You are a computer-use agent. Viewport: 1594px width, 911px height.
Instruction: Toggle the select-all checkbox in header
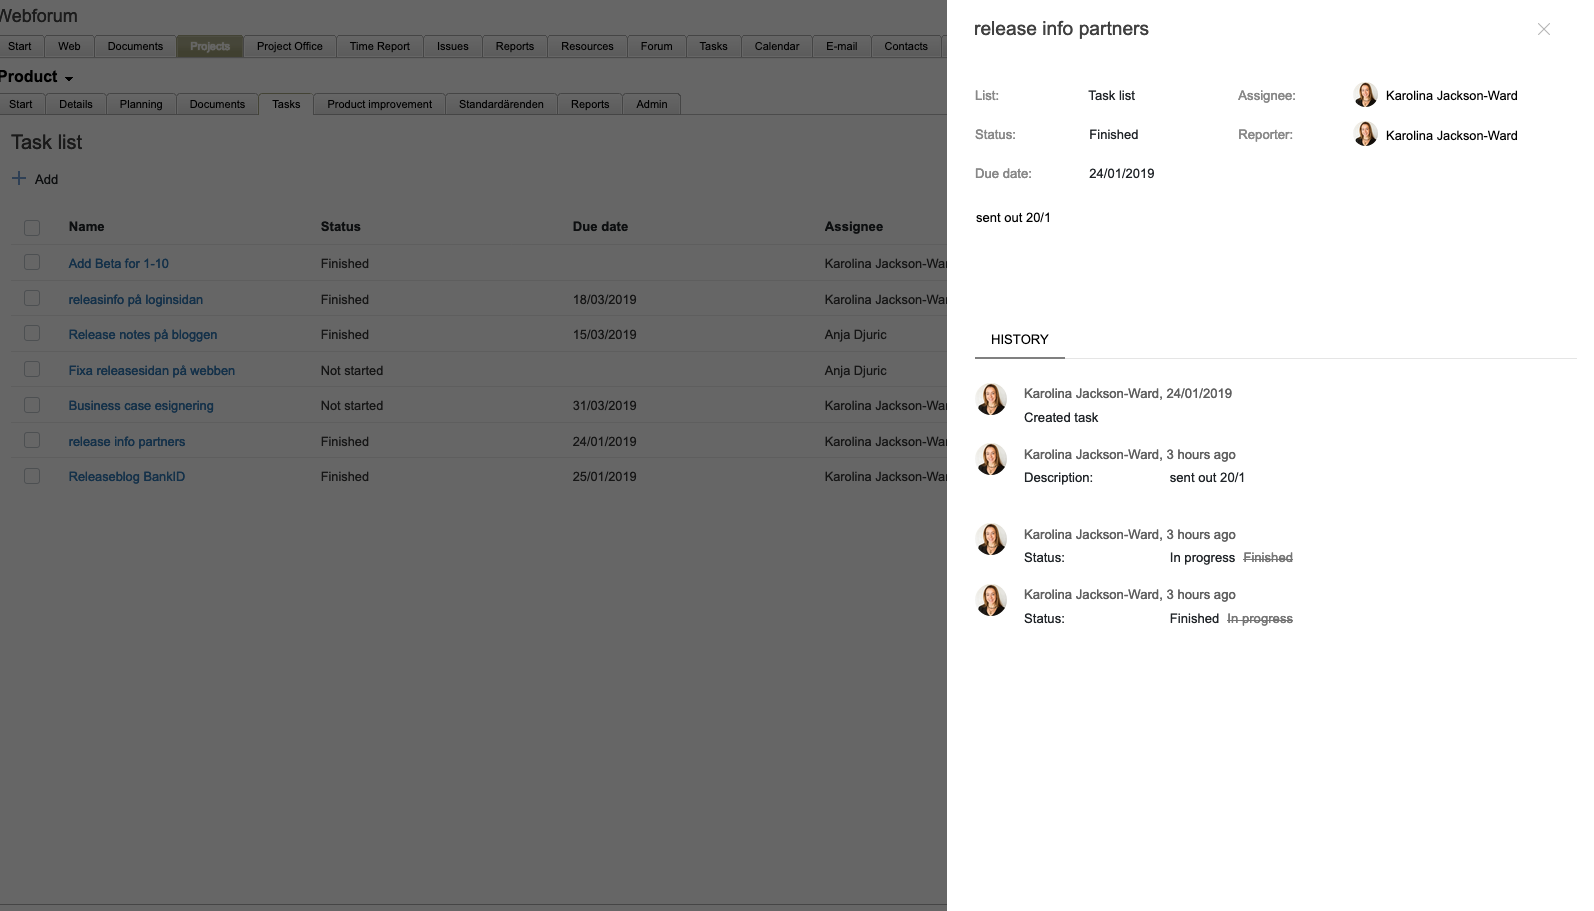(32, 228)
